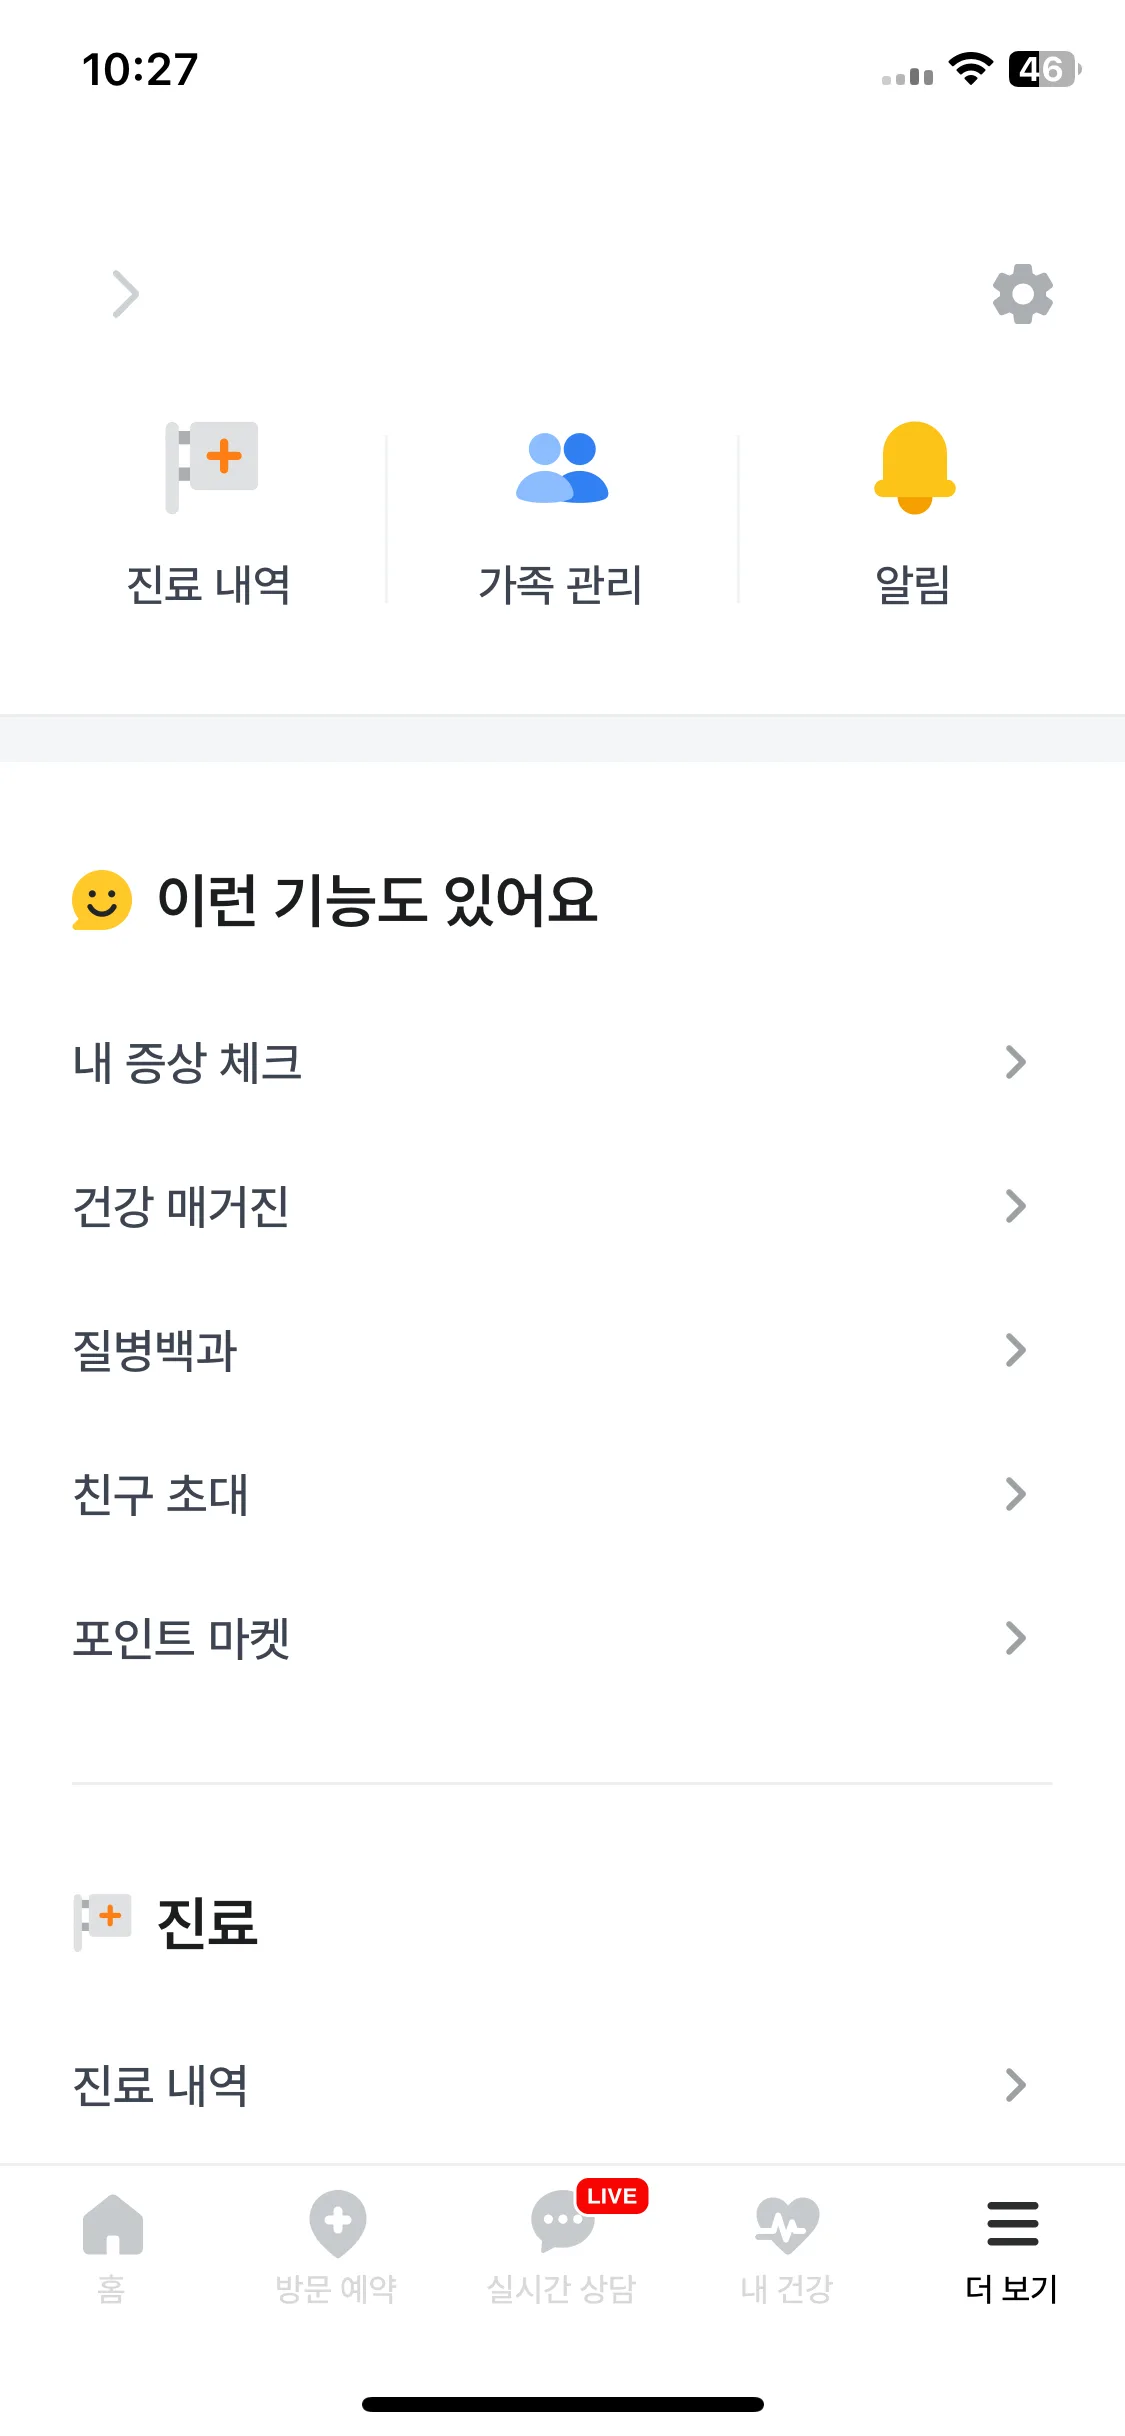Image resolution: width=1125 pixels, height=2436 pixels.
Task: Tap the 알림 label text
Action: tap(912, 584)
